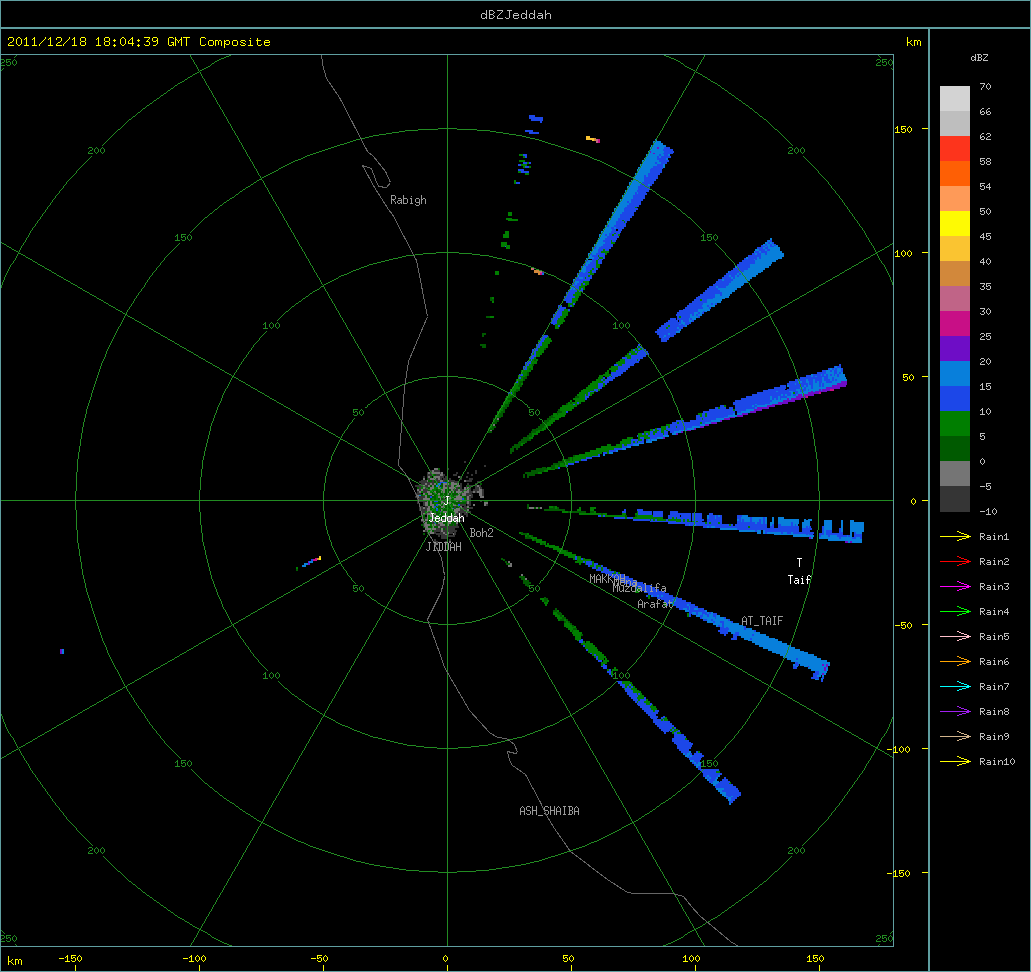Click the Rain10 legend label

pyautogui.click(x=997, y=762)
